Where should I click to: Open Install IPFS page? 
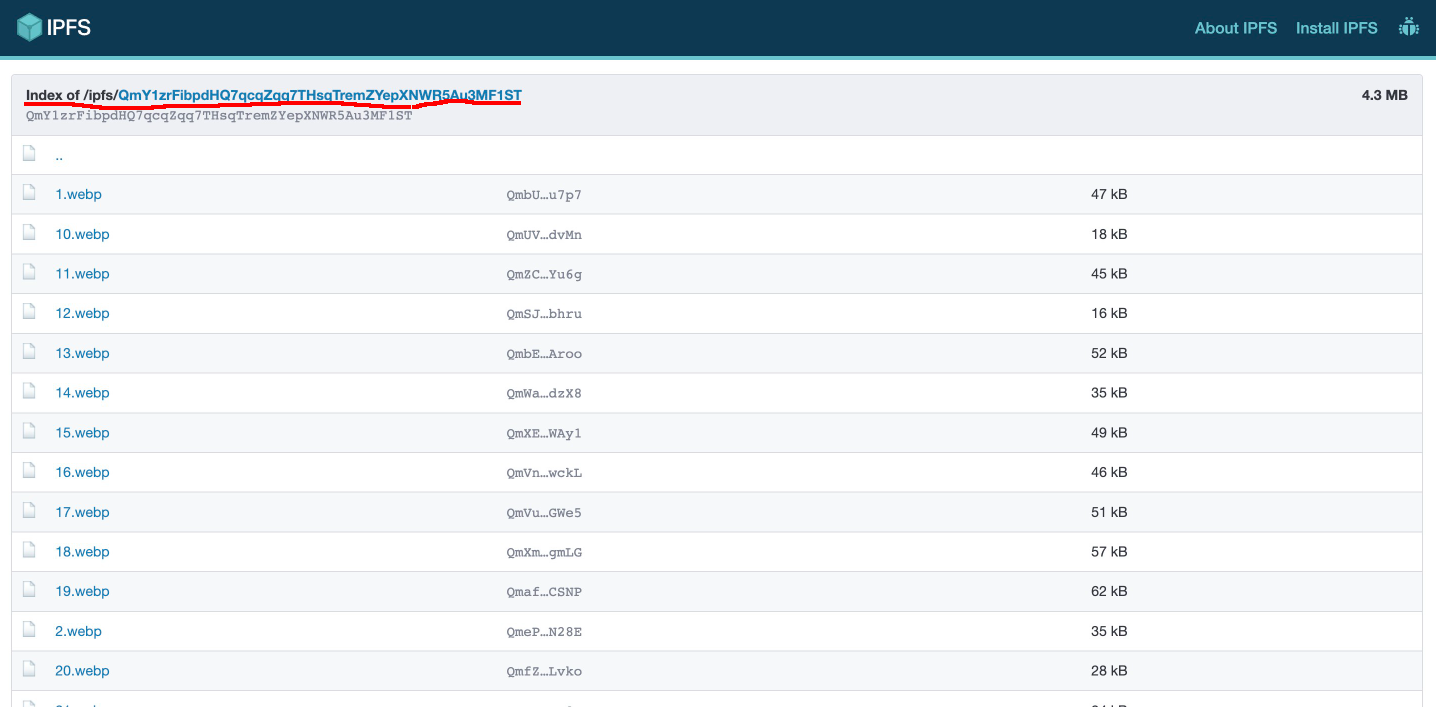1336,28
